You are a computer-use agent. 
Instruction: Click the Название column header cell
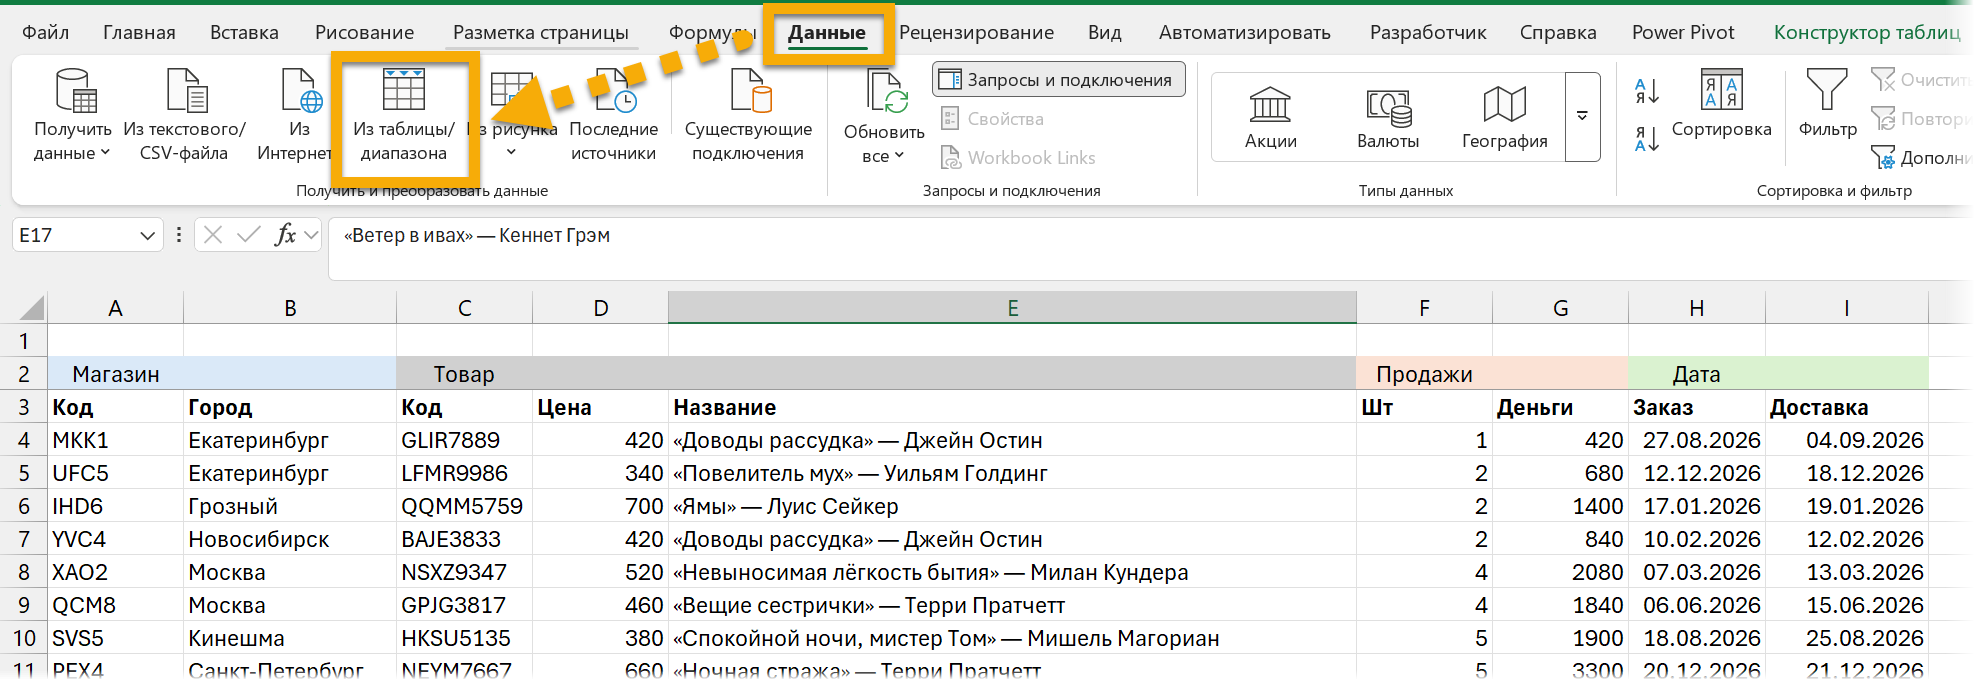(x=1012, y=407)
